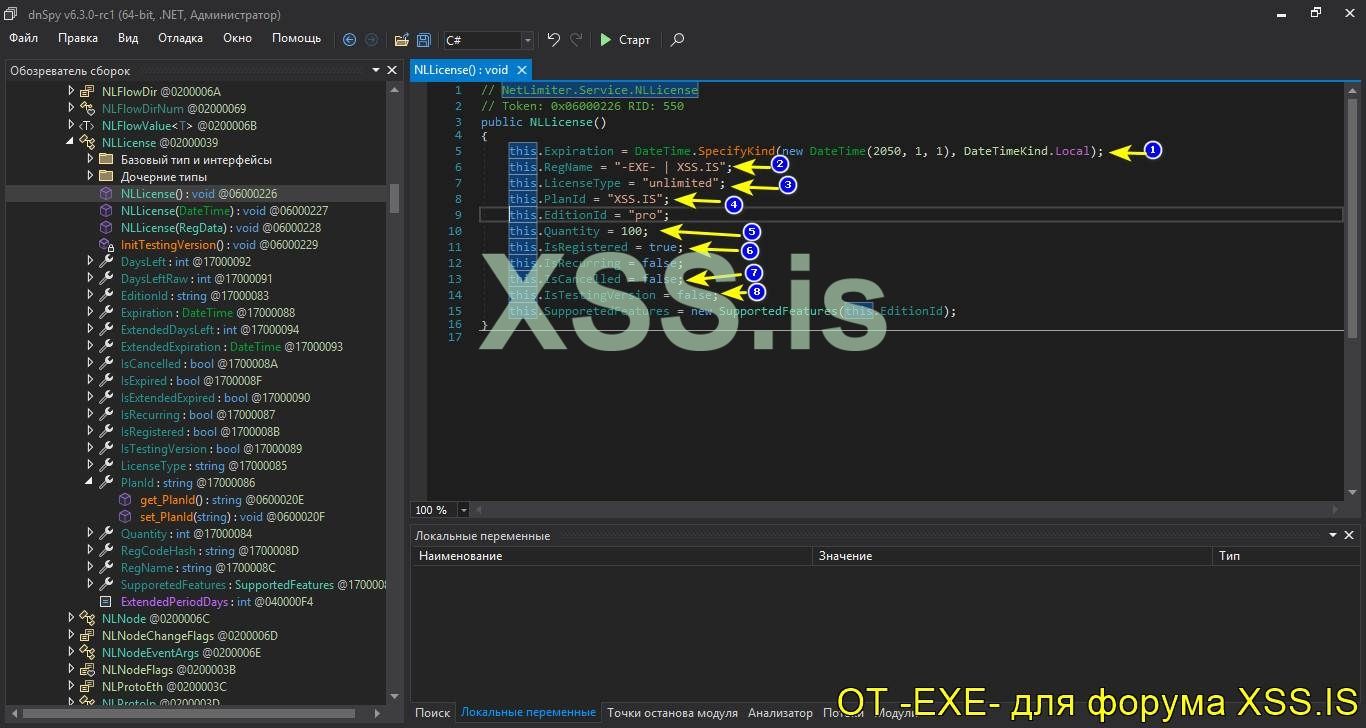The height and width of the screenshot is (728, 1366).
Task: Open the Вид menu
Action: (x=128, y=38)
